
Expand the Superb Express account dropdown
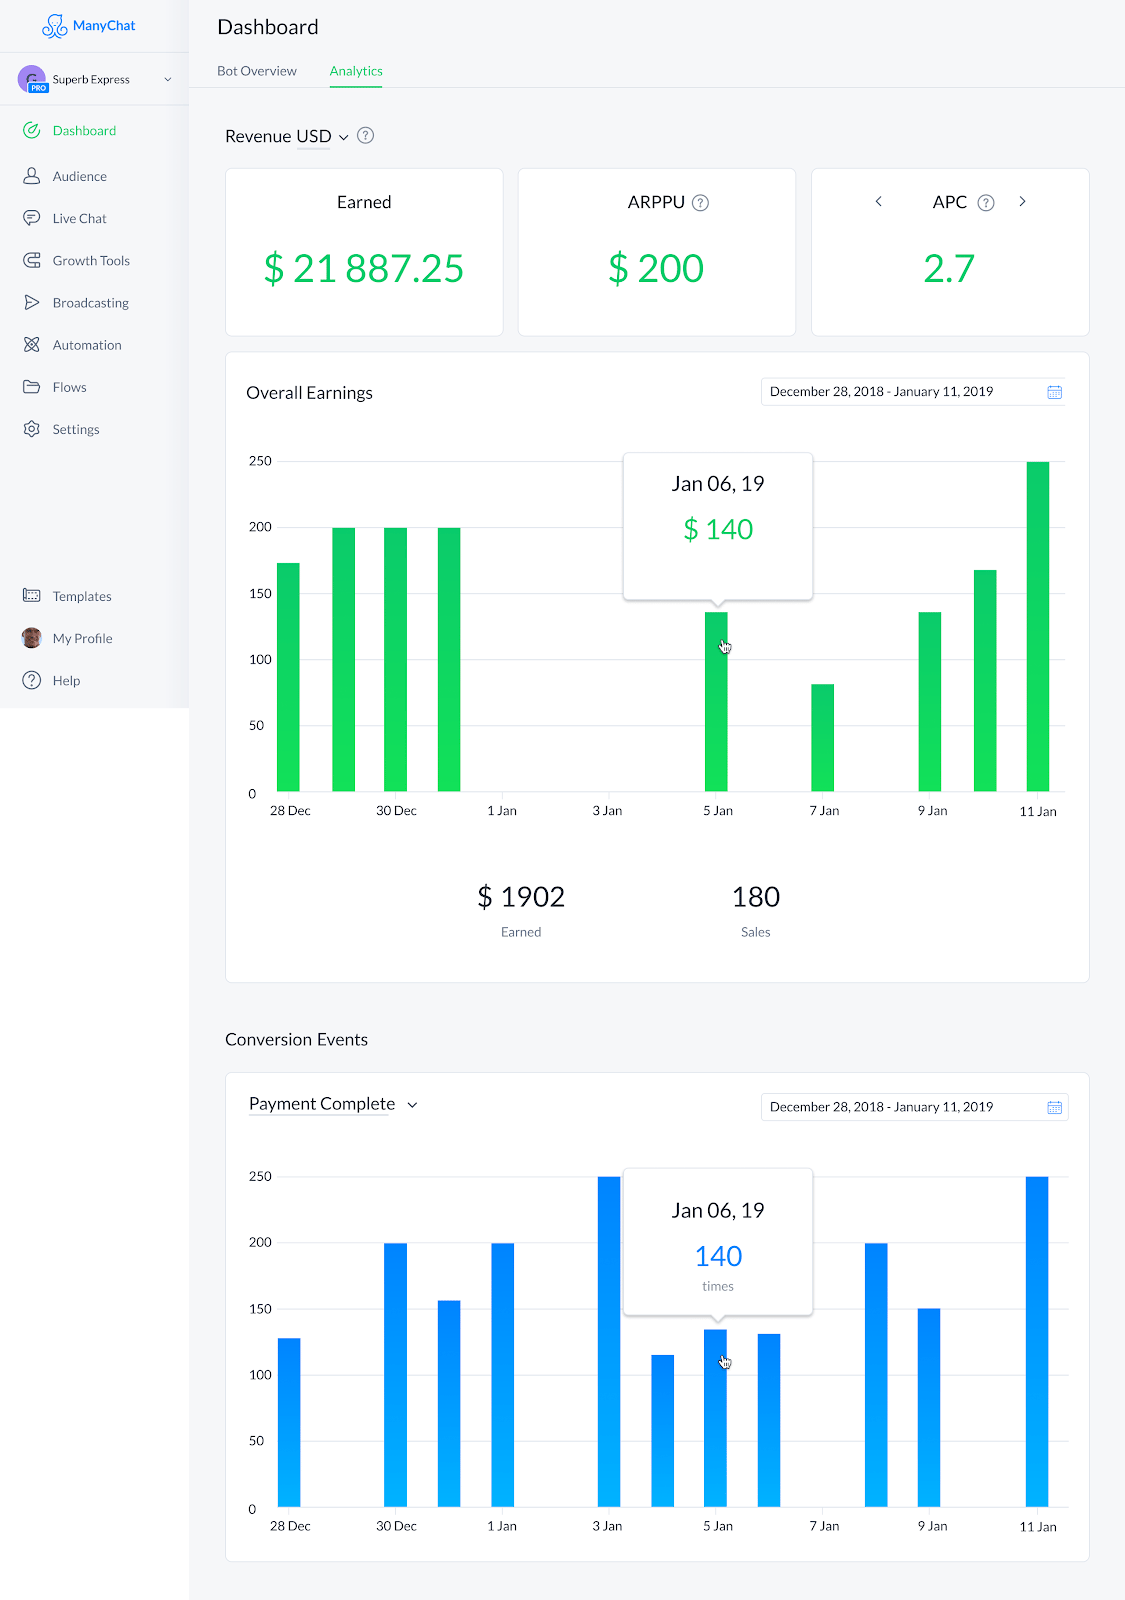(168, 79)
